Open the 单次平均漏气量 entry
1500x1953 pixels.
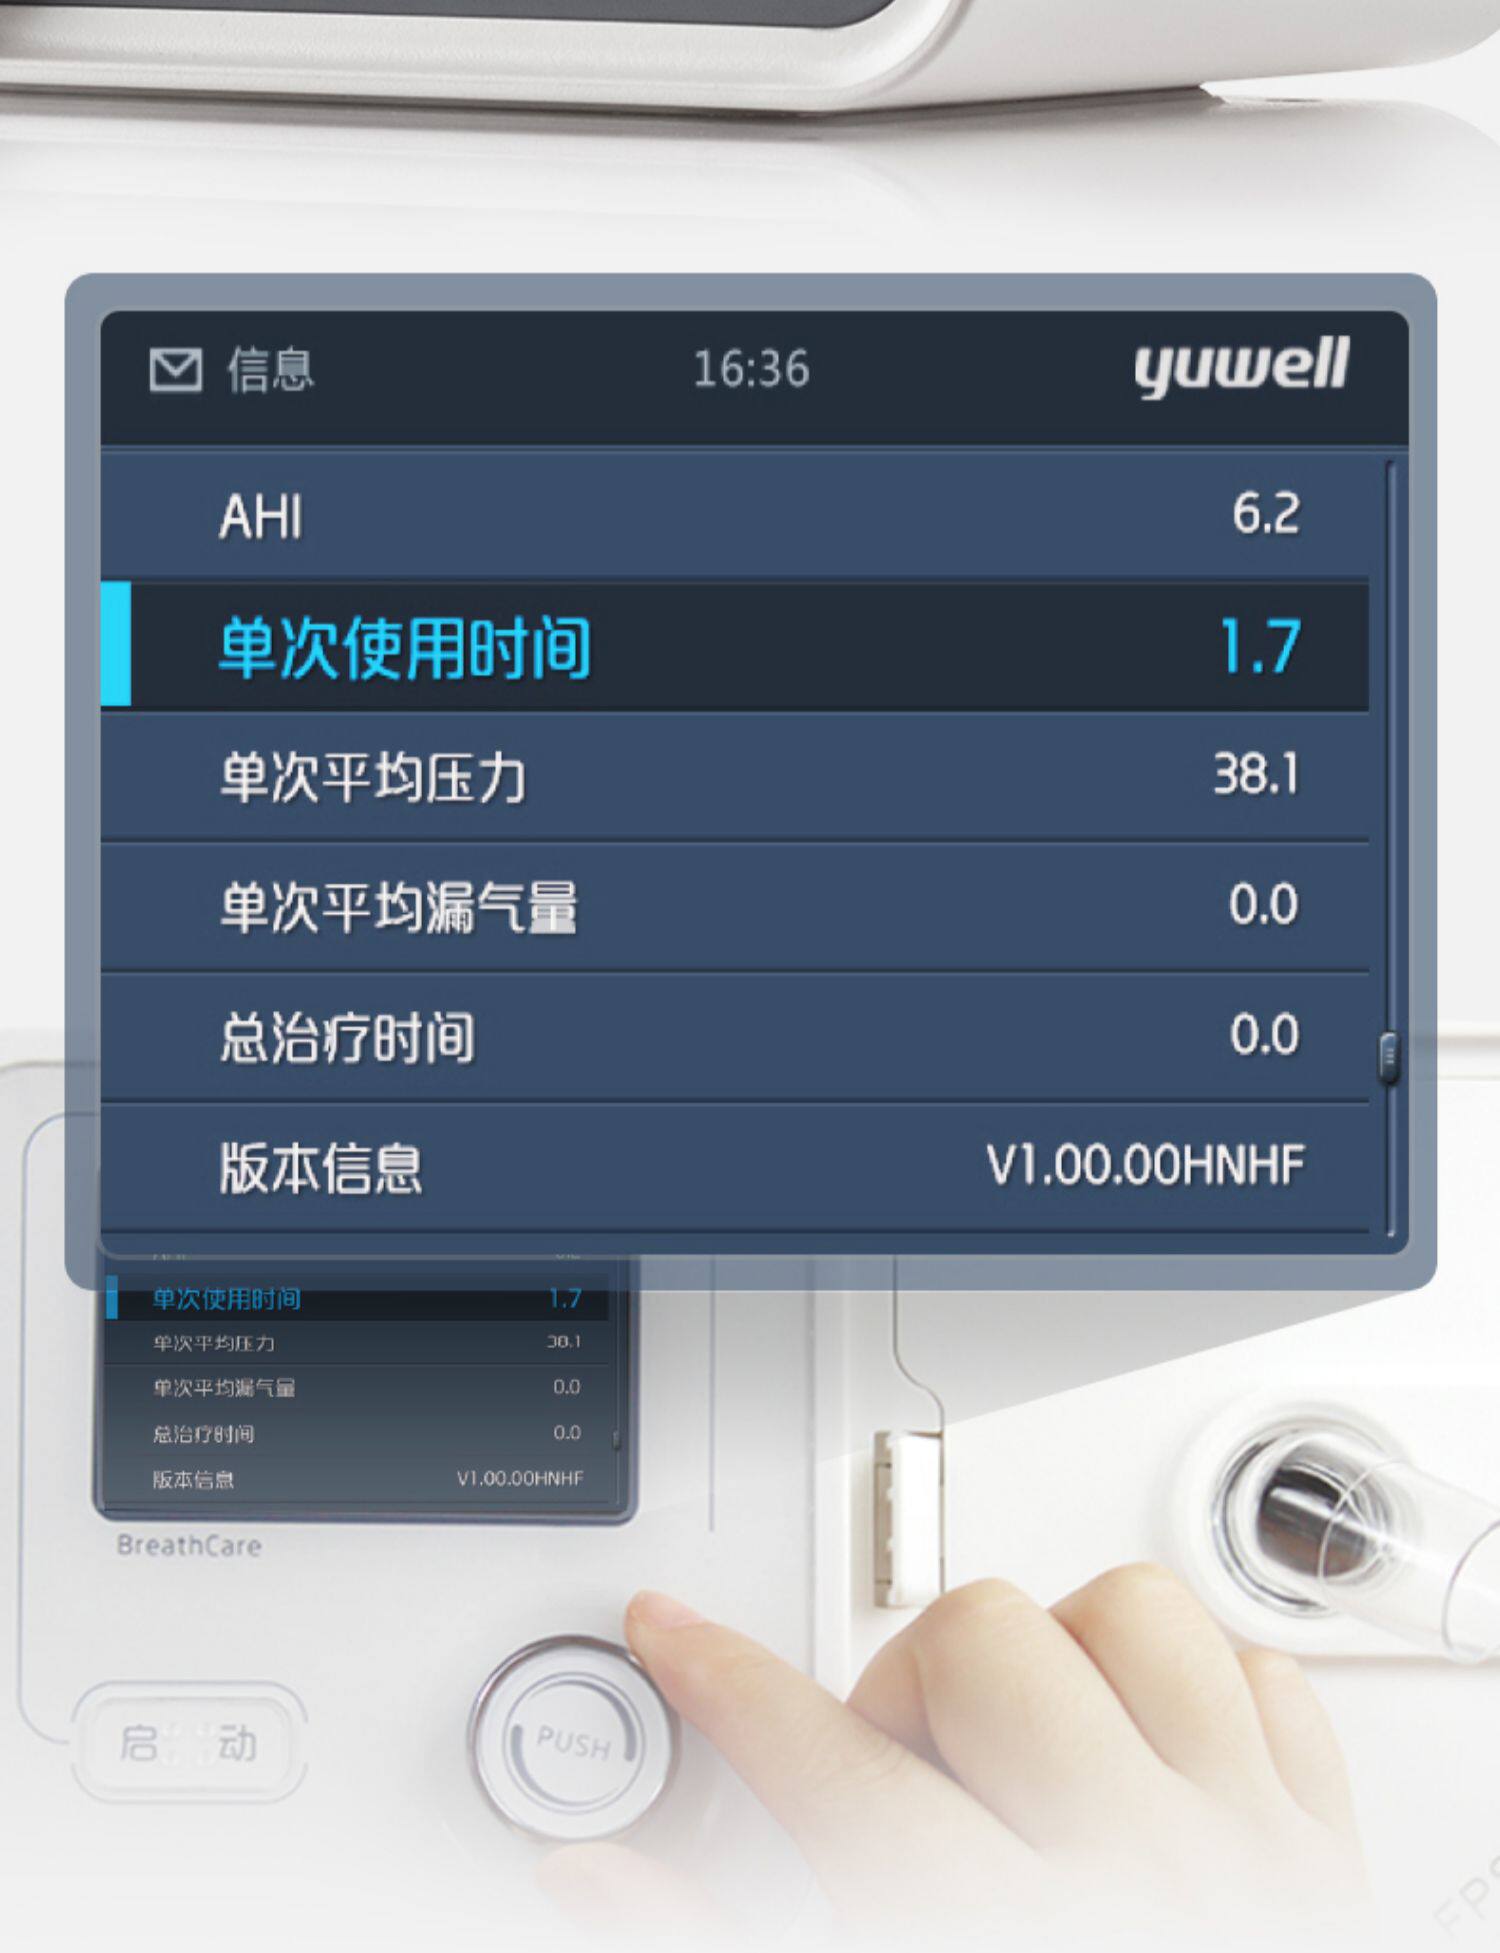(735, 906)
